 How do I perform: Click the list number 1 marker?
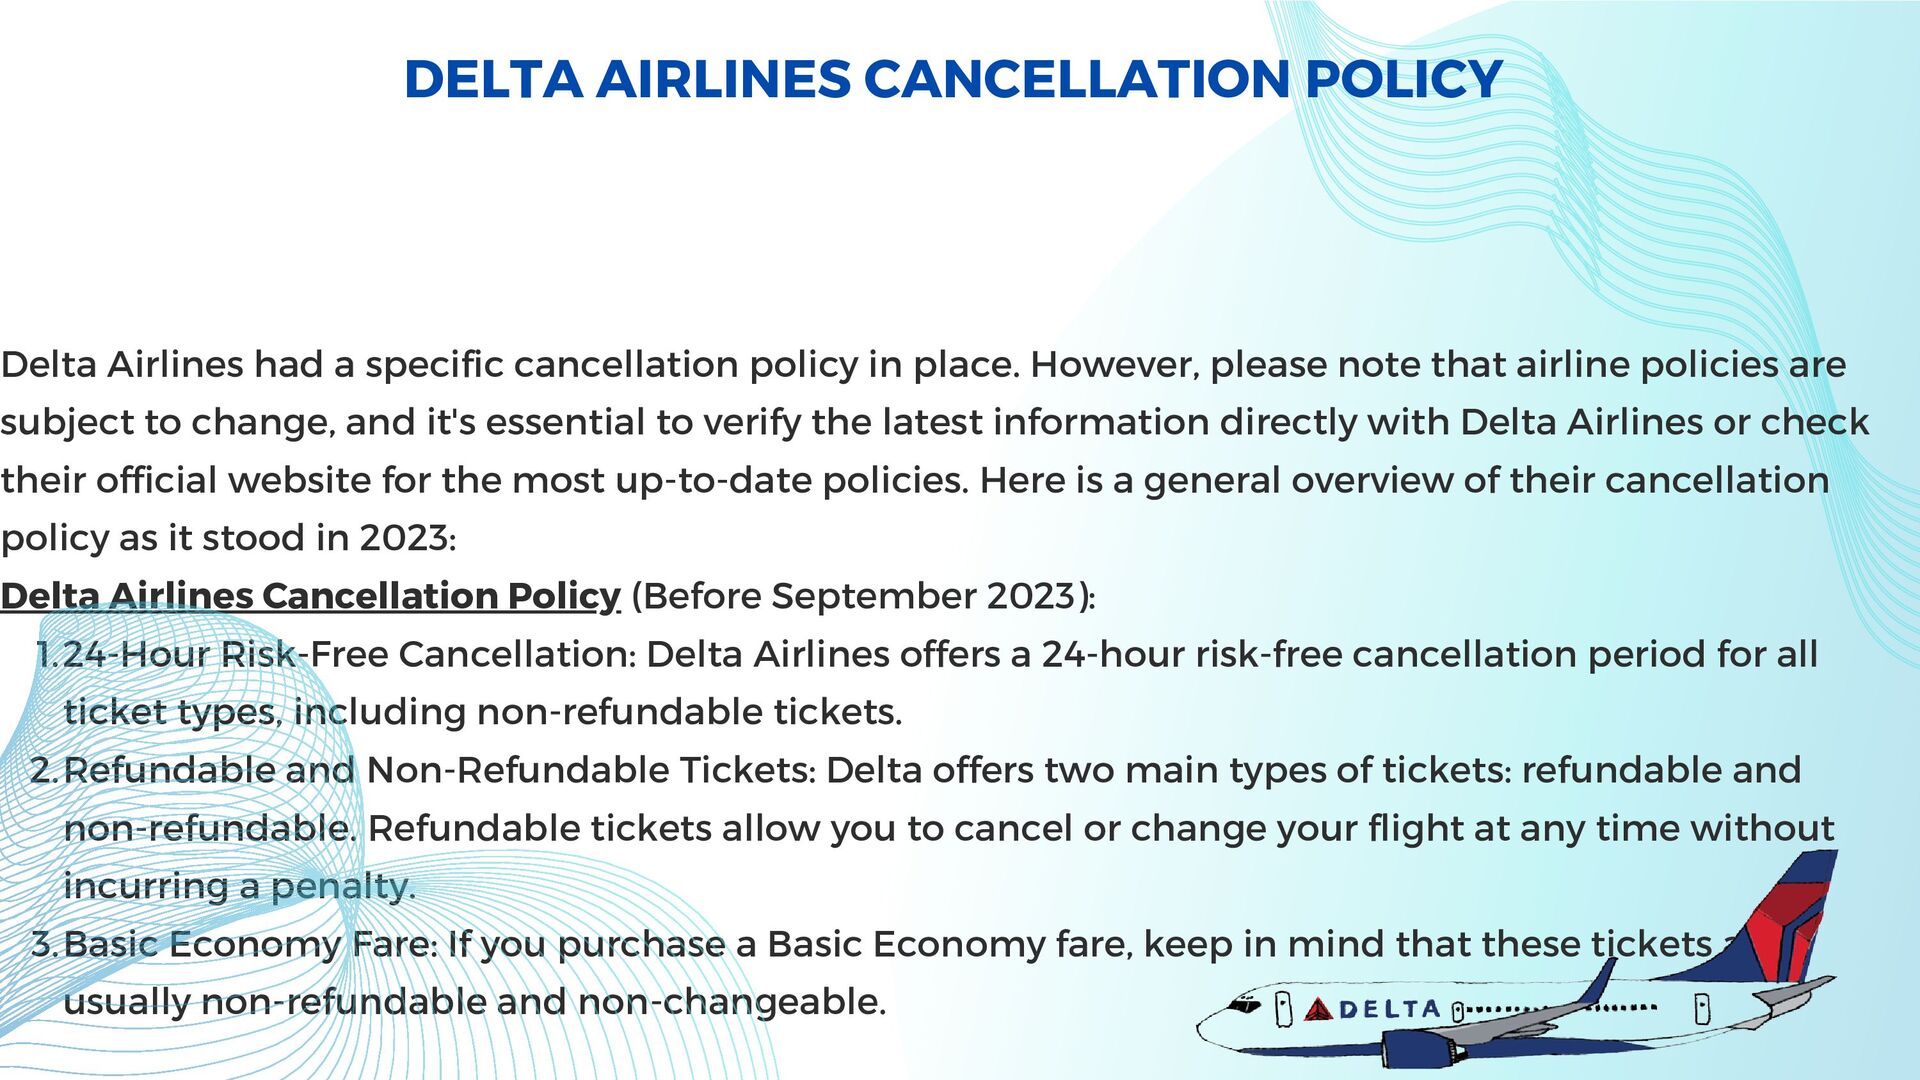click(x=46, y=654)
